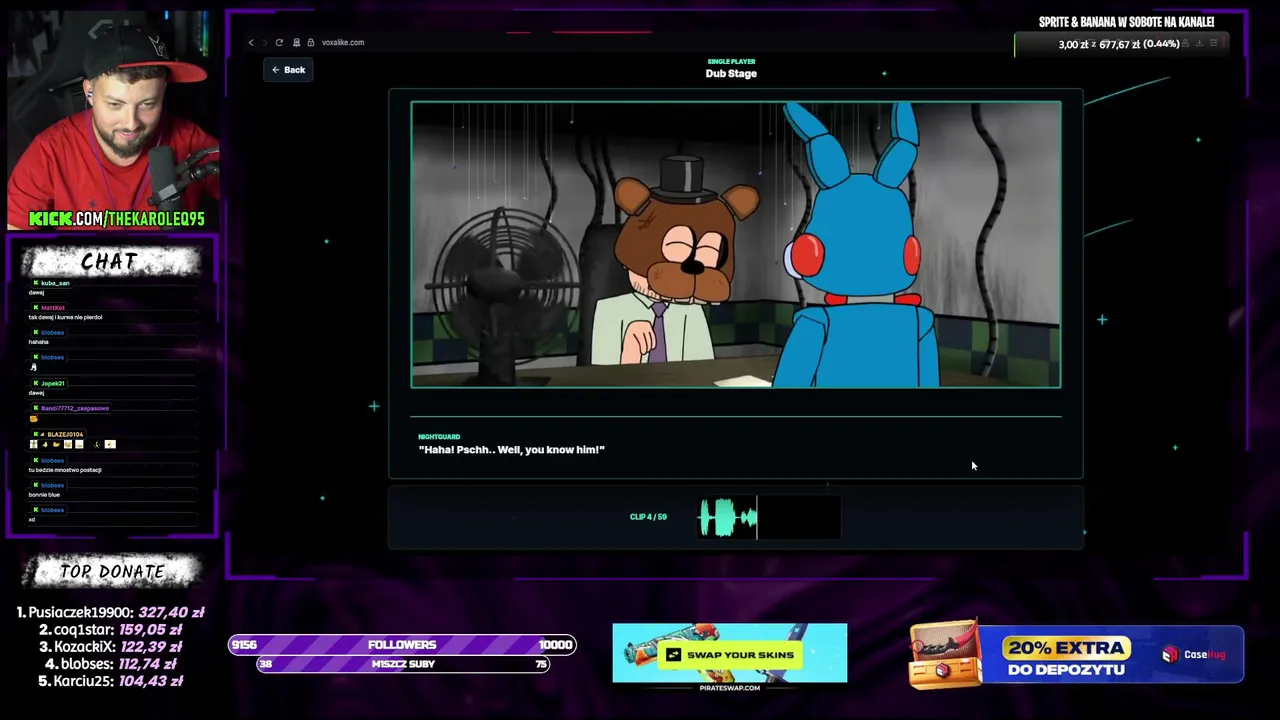This screenshot has height=720, width=1280.
Task: Click donor Karciu25 entry
Action: [x=110, y=681]
